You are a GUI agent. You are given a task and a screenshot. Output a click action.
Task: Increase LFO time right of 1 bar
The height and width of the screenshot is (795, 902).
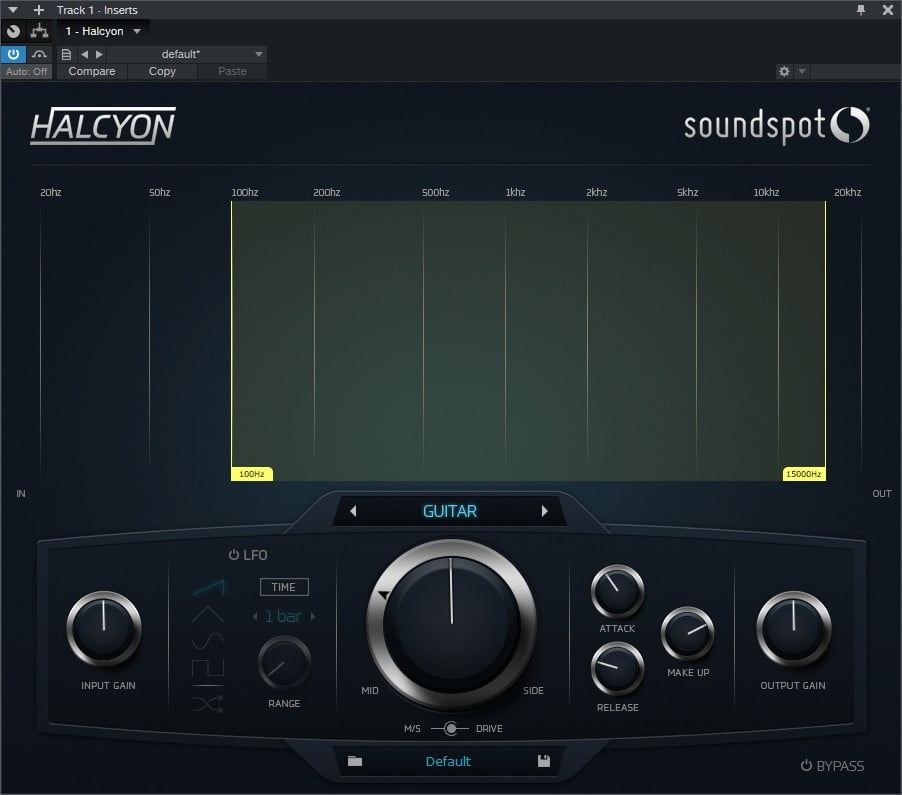313,617
